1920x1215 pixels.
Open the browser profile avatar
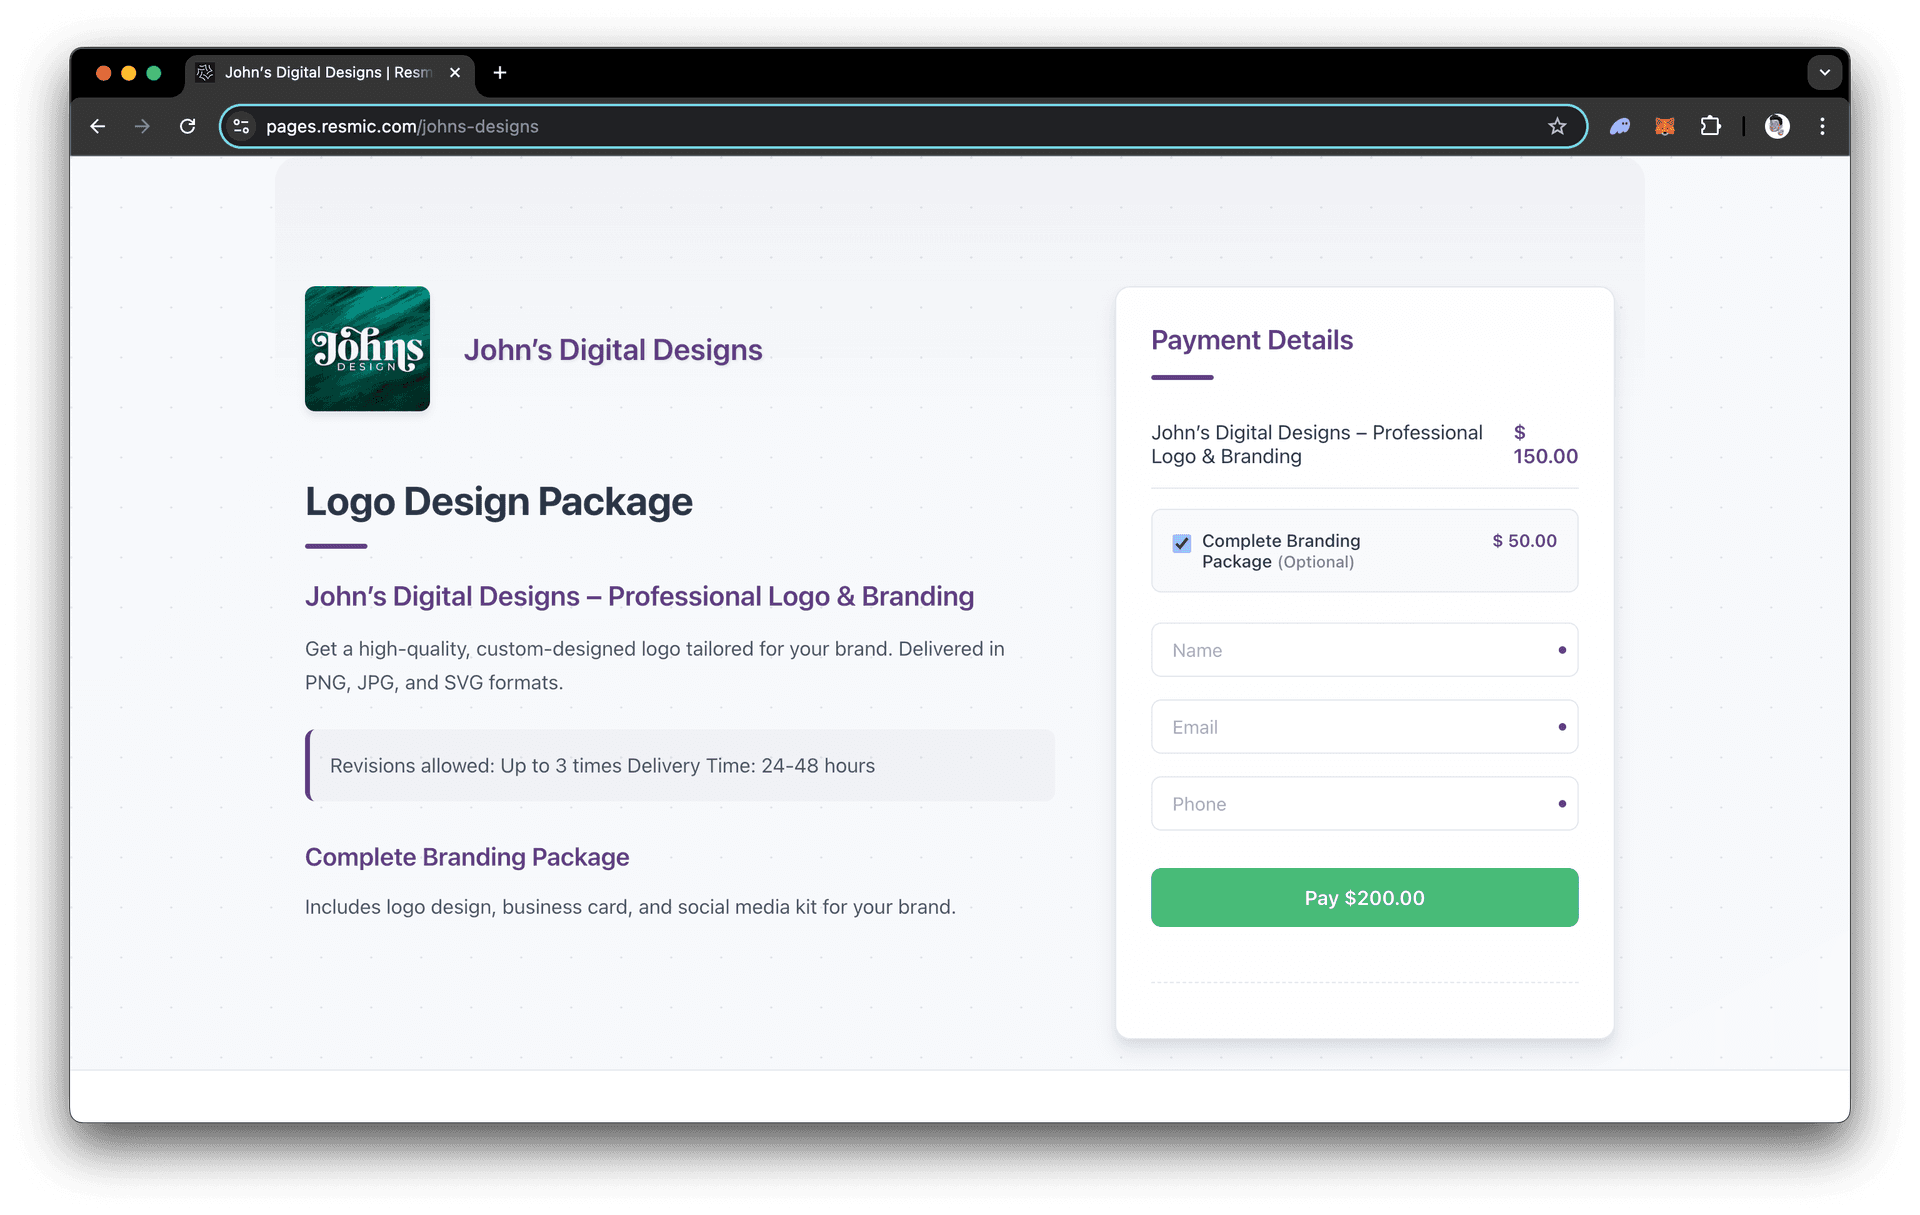pos(1777,126)
